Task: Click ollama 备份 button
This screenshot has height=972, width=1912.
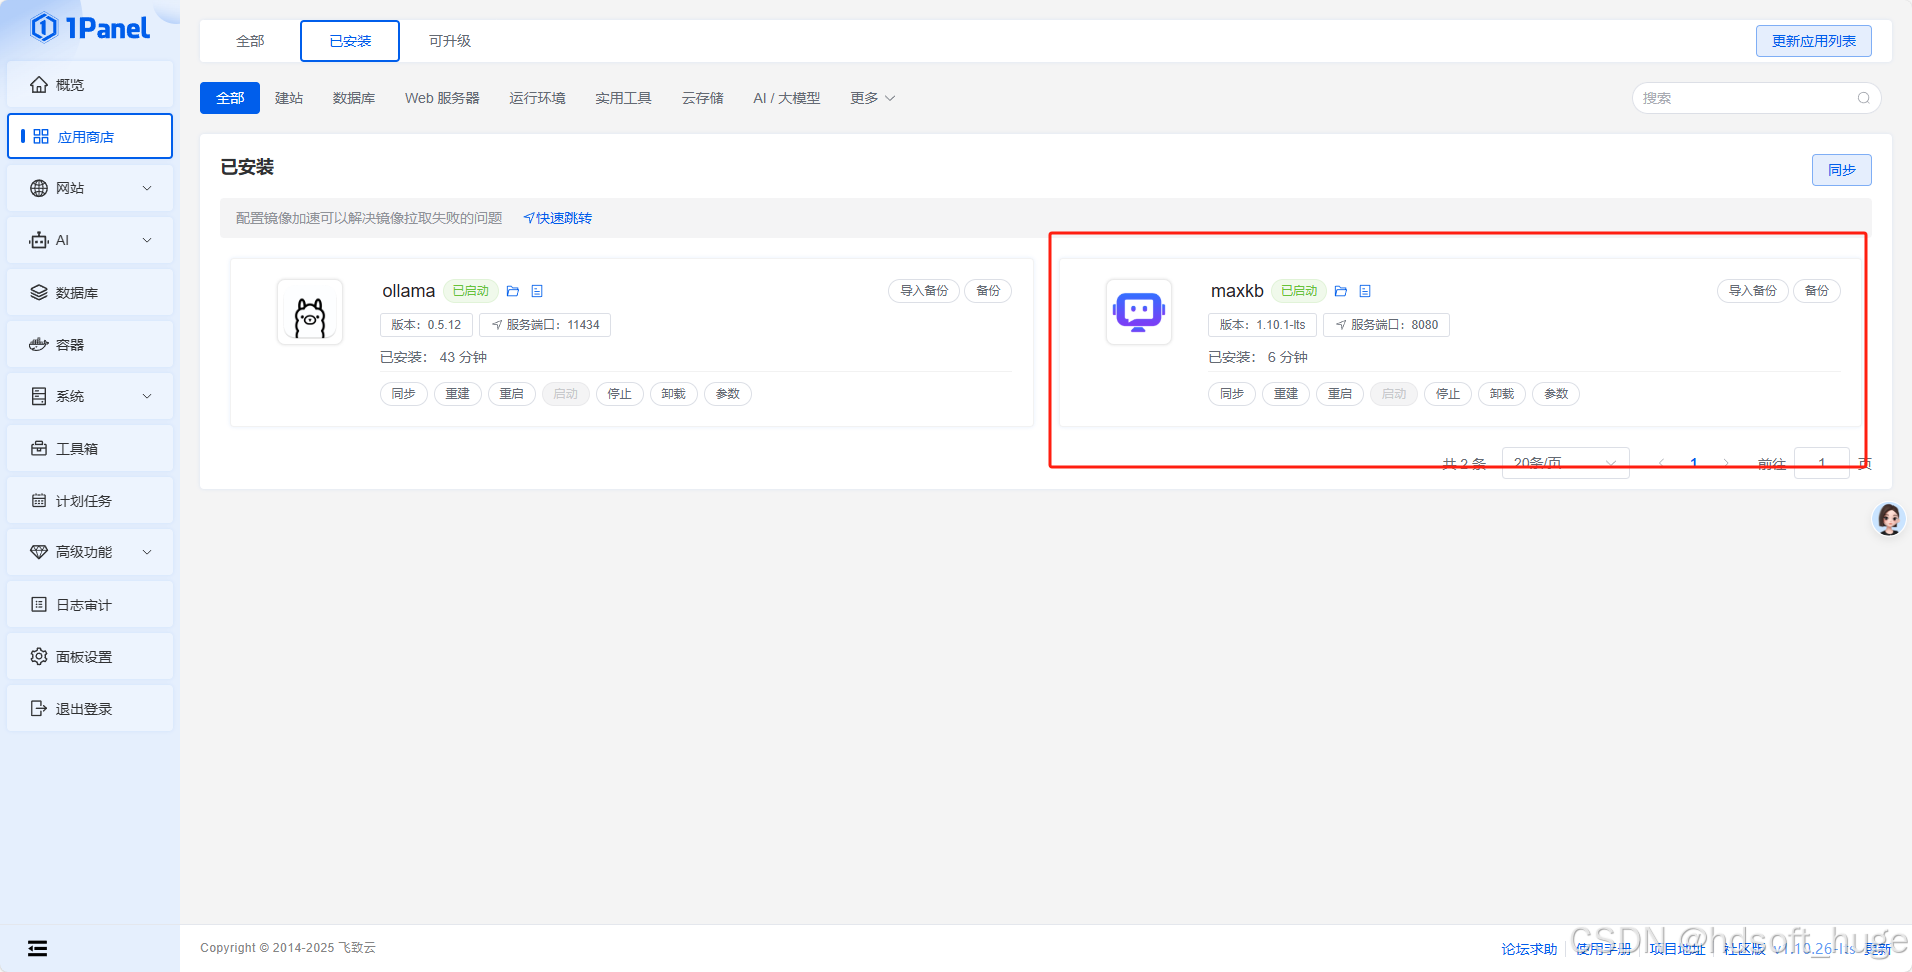Action: [988, 291]
